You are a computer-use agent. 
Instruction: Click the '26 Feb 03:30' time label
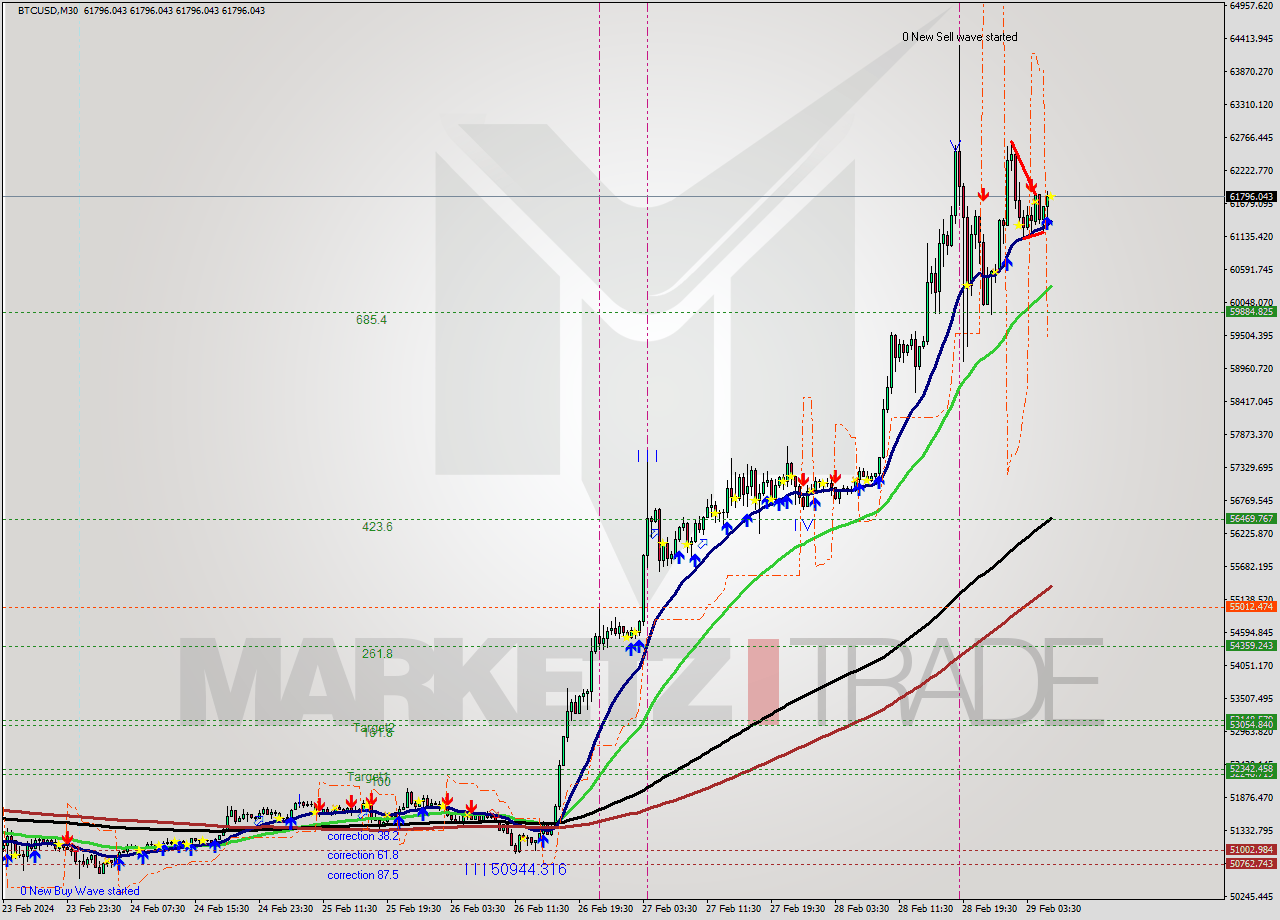(x=478, y=910)
